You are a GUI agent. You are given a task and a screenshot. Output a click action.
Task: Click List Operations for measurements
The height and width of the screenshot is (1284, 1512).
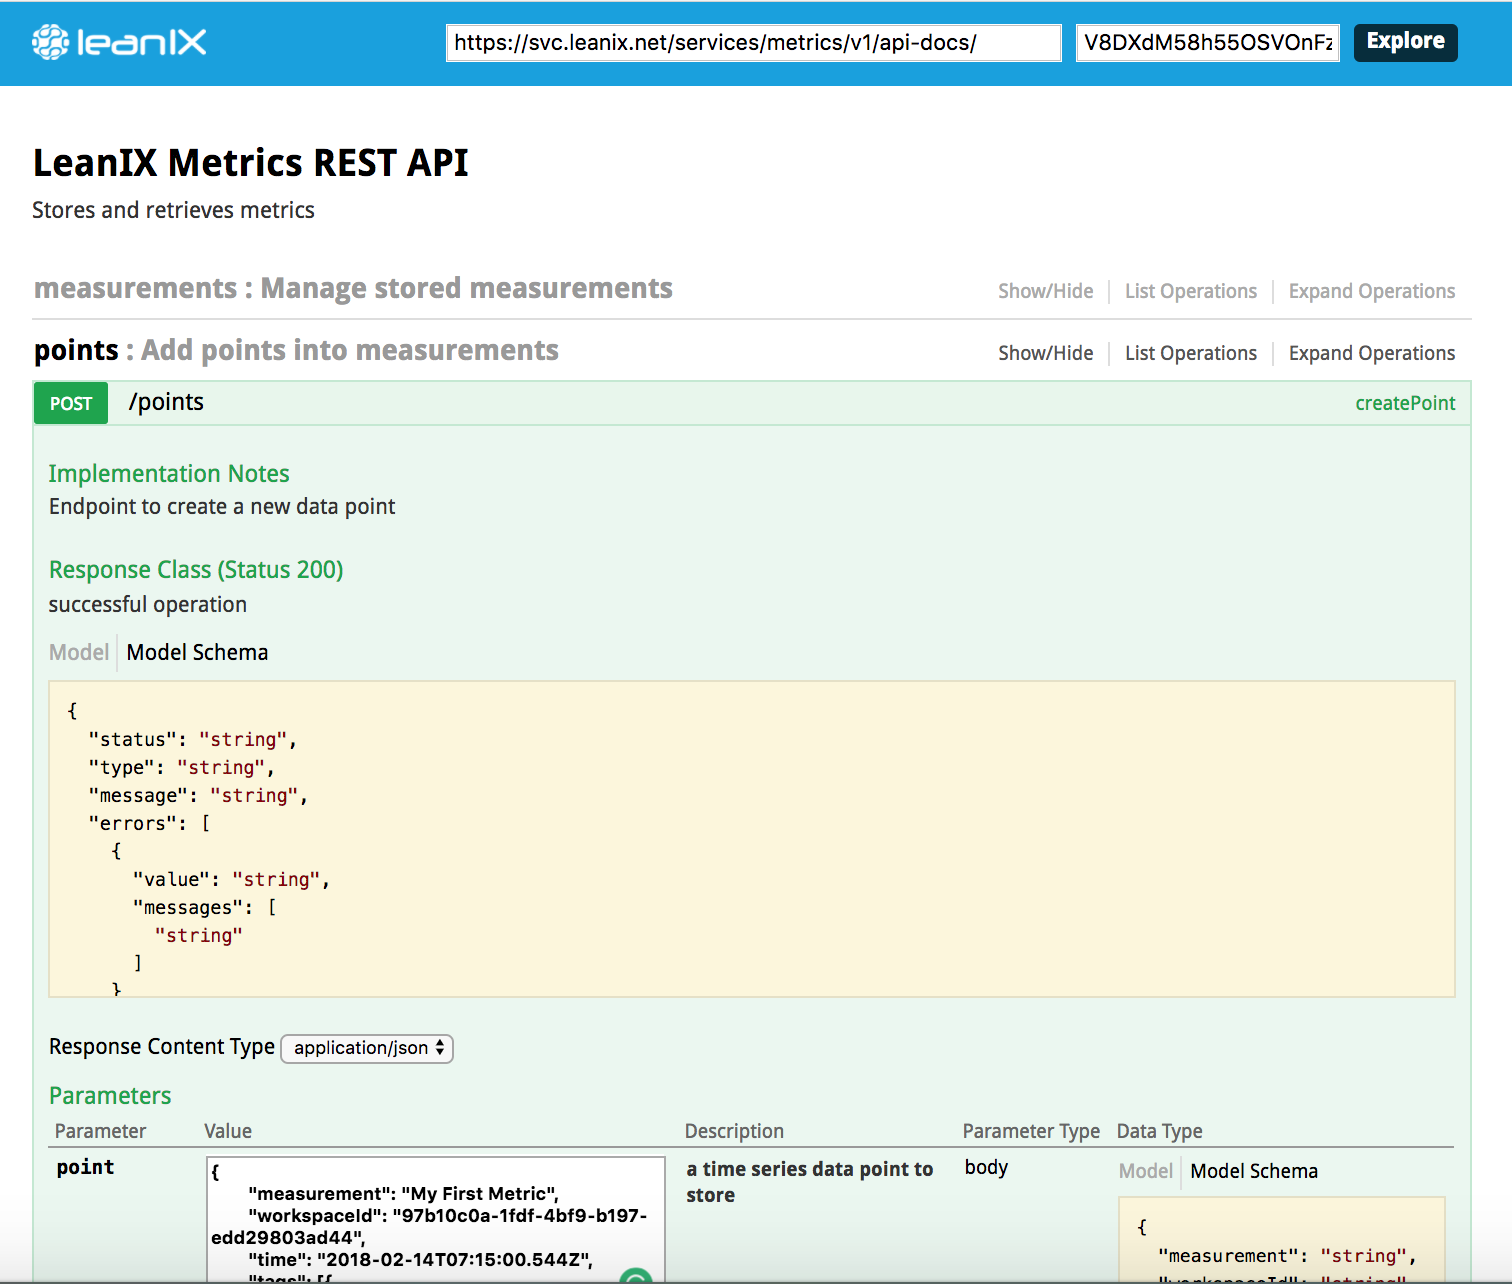(1190, 291)
